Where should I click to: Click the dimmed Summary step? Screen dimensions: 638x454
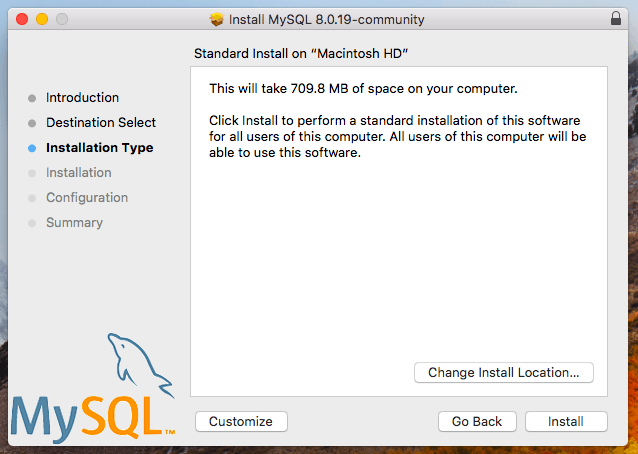coord(74,223)
